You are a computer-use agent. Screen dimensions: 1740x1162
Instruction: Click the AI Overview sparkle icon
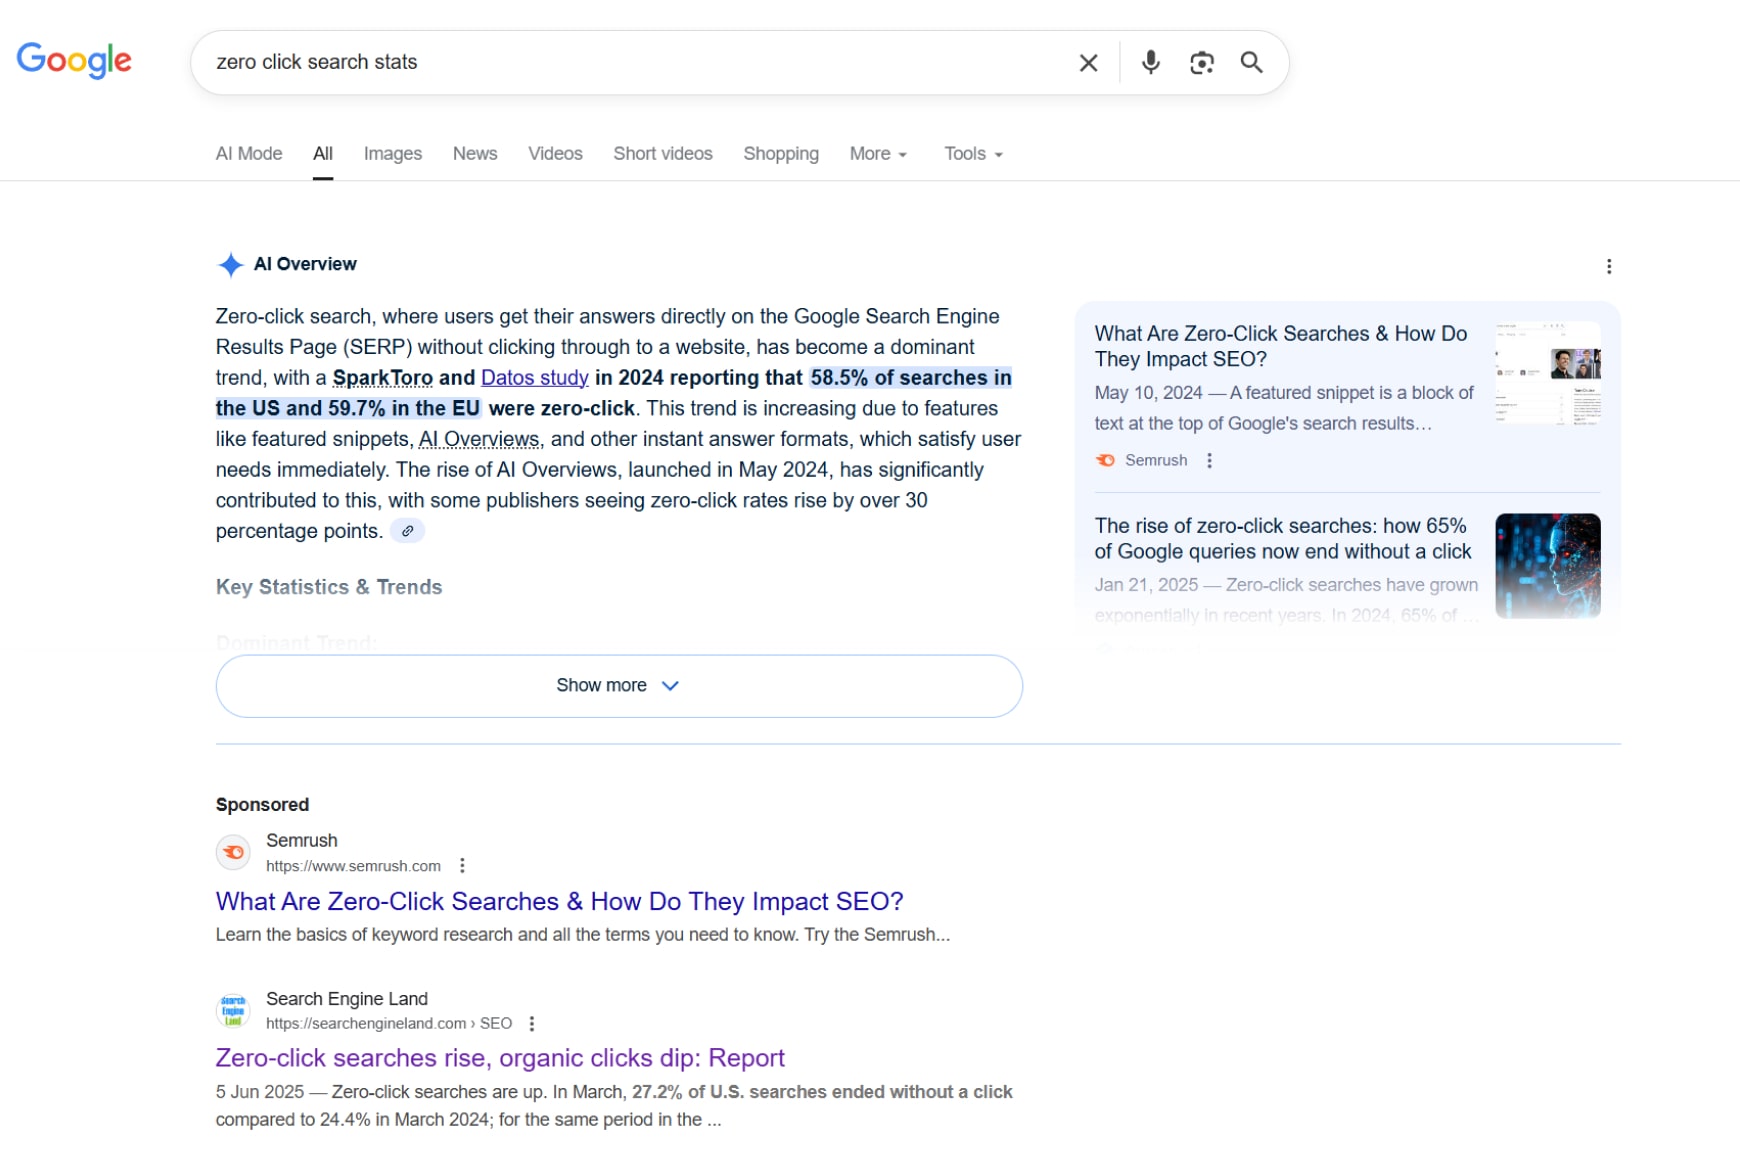pyautogui.click(x=229, y=264)
